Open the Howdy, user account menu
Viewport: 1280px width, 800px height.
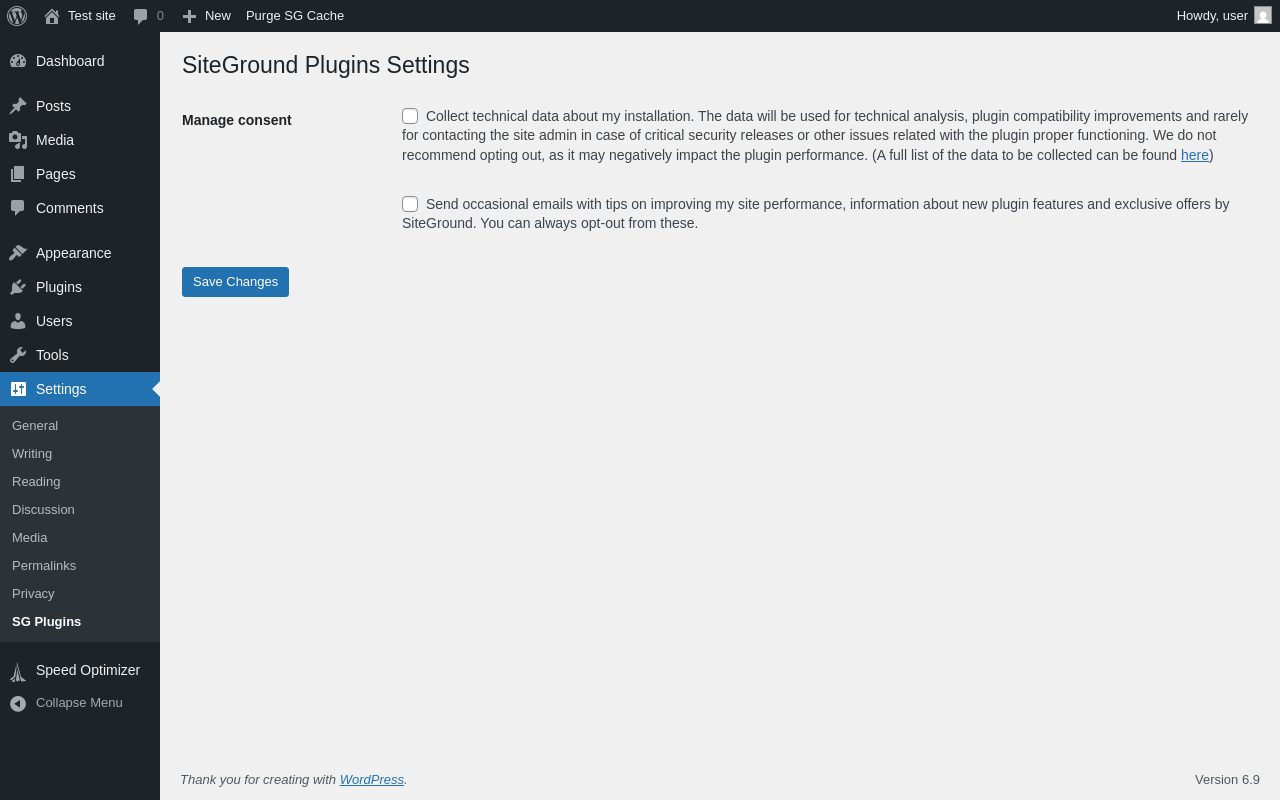pos(1212,16)
